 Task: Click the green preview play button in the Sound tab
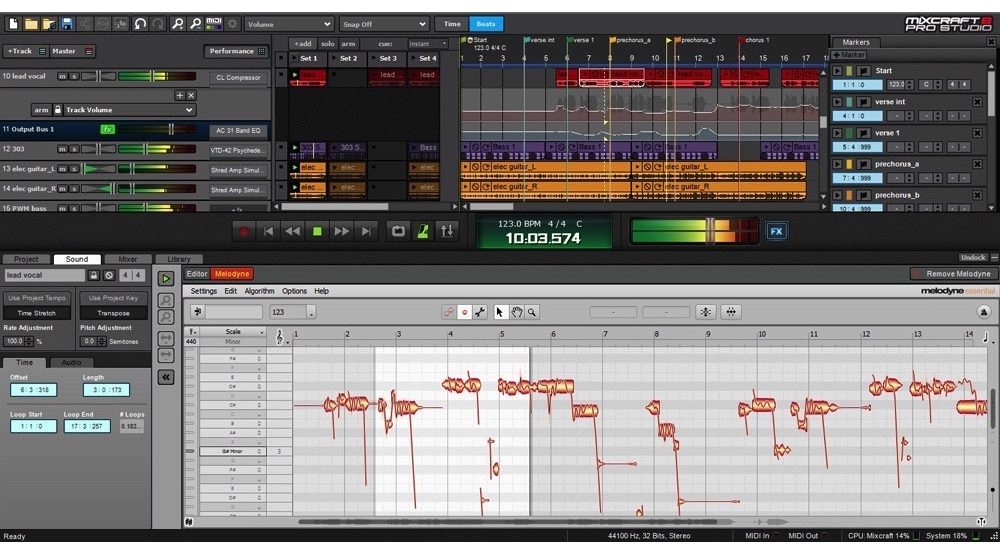coord(166,279)
